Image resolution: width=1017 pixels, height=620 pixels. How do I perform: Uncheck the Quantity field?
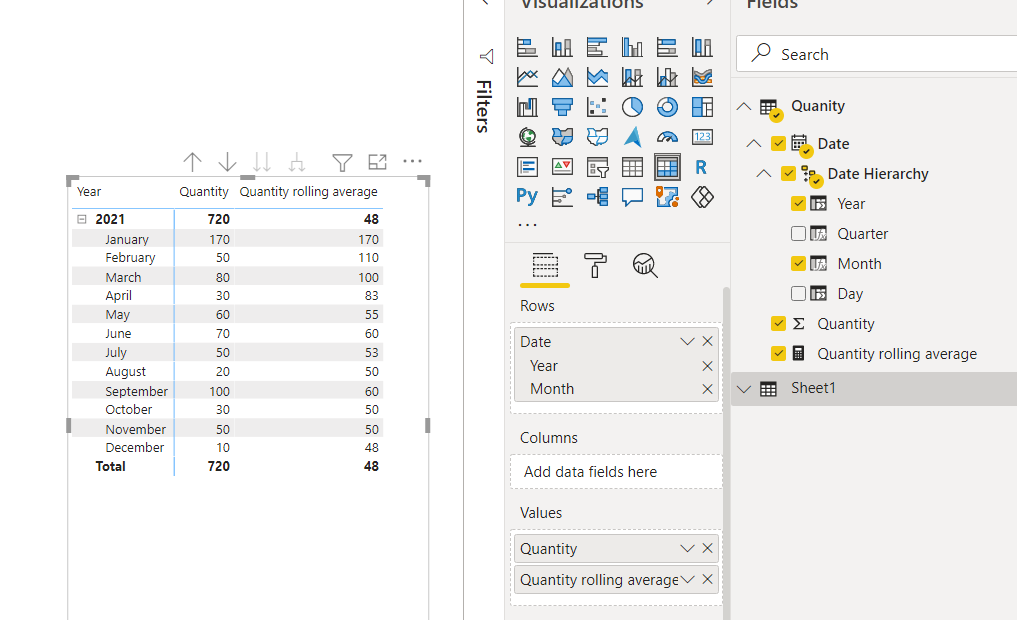click(x=778, y=323)
